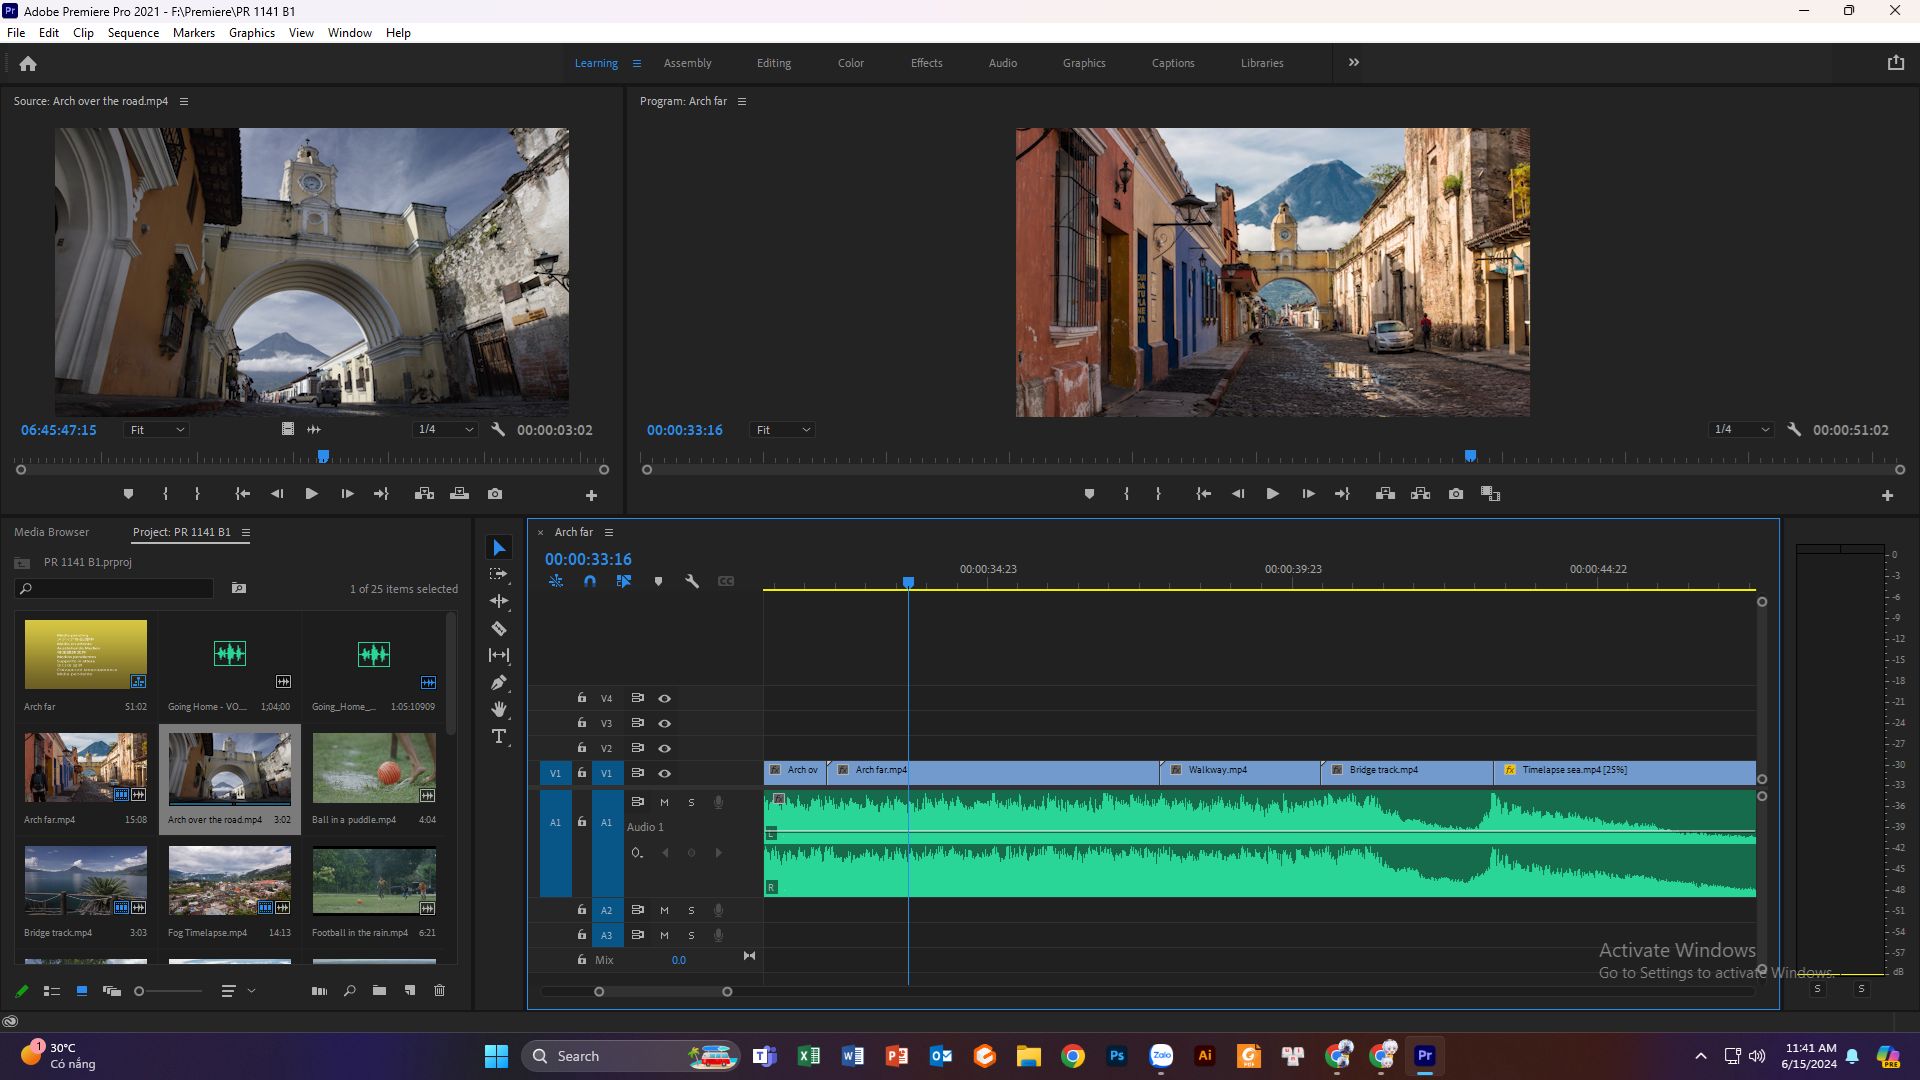Switch to Media Browser tab
Viewport: 1920px width, 1080px height.
(51, 532)
